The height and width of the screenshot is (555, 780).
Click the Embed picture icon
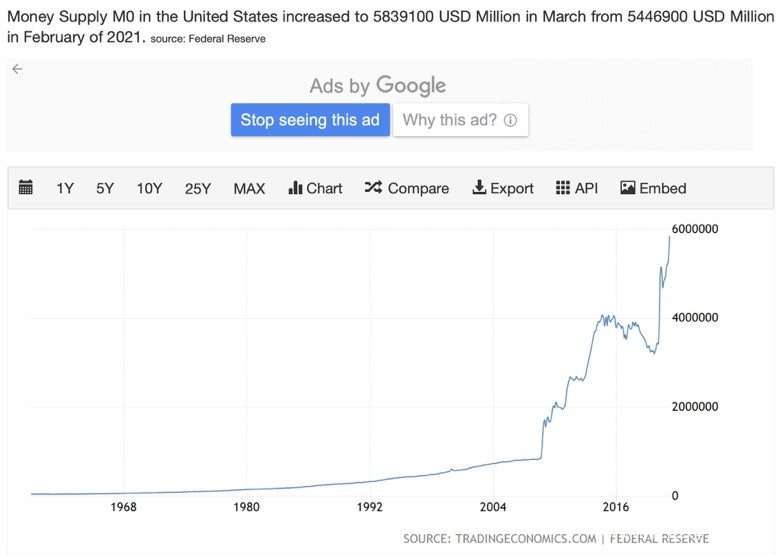tap(628, 188)
